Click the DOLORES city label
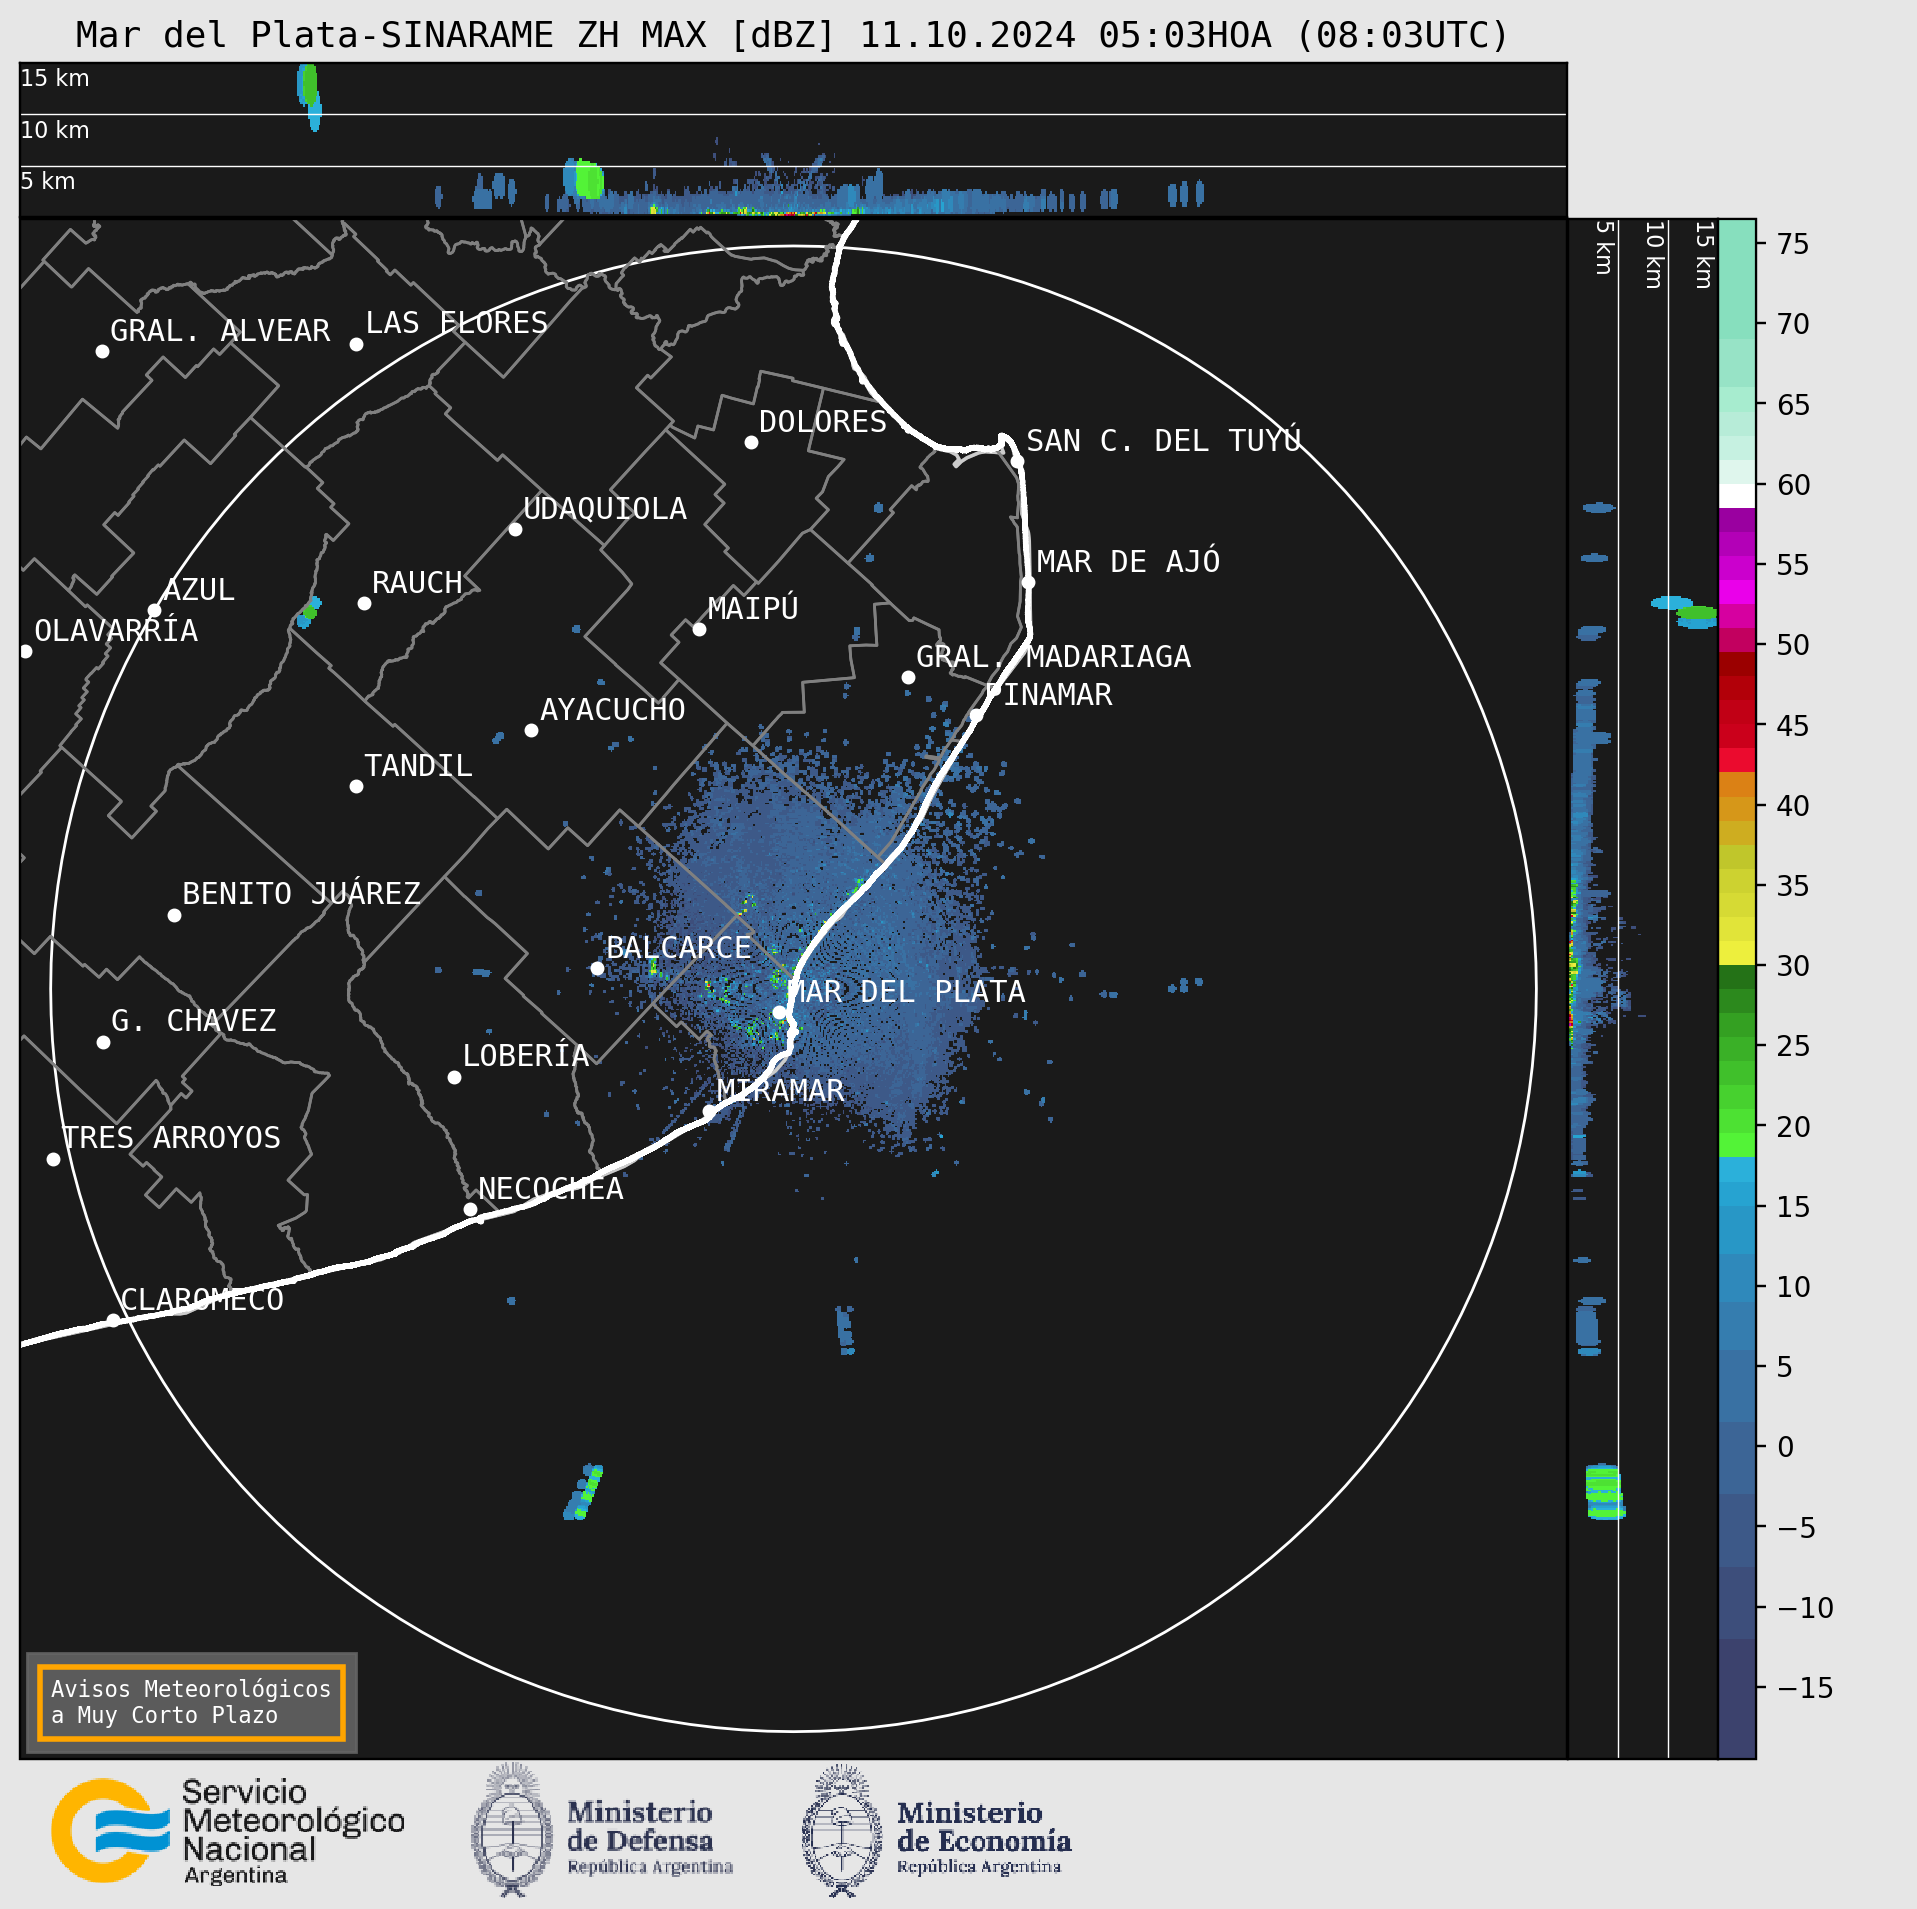 coord(823,422)
